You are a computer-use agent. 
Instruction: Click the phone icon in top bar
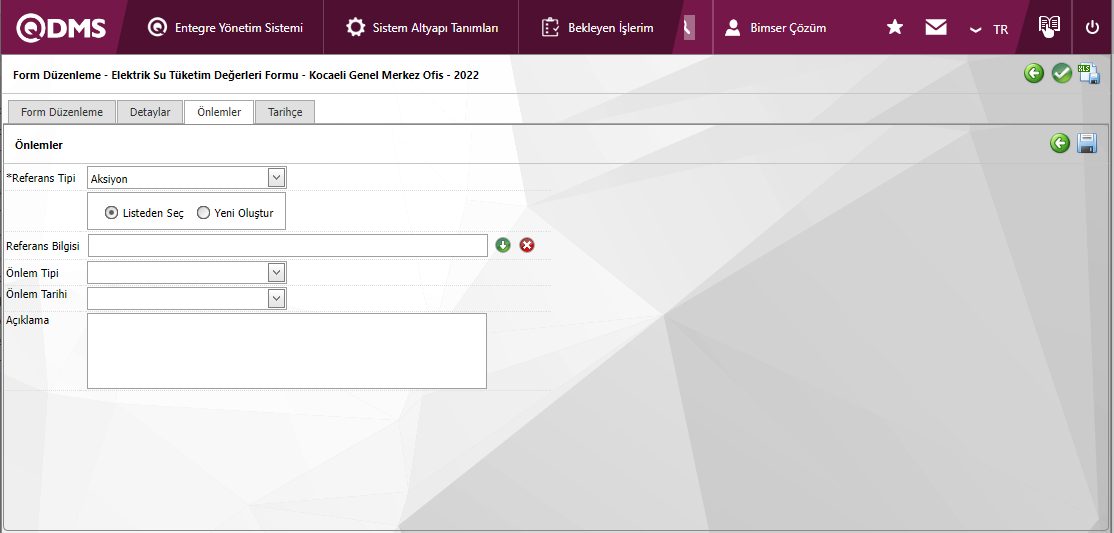coord(688,28)
